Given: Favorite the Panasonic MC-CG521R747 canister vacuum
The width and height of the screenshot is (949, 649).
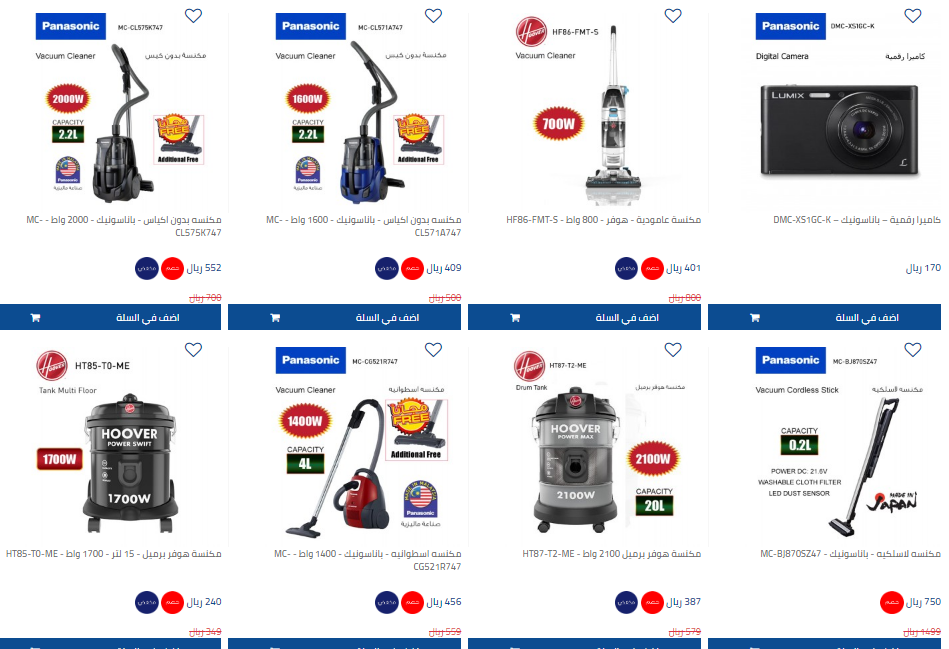Looking at the screenshot, I should coord(433,350).
